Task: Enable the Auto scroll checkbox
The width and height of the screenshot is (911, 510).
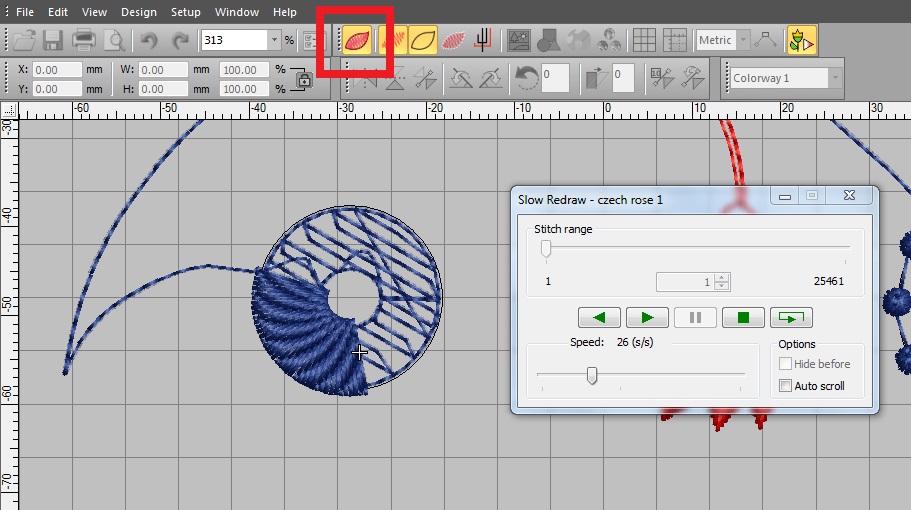Action: coord(785,386)
